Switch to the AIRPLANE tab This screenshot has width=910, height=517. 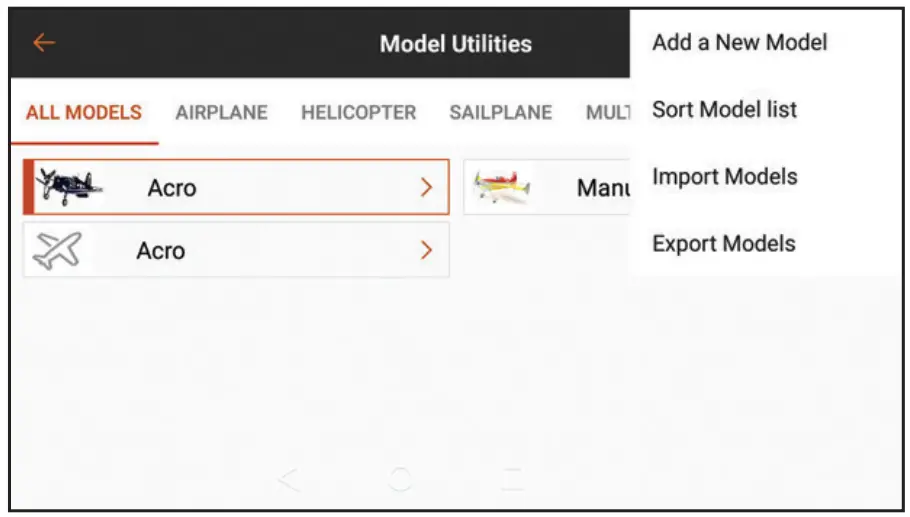click(x=221, y=113)
